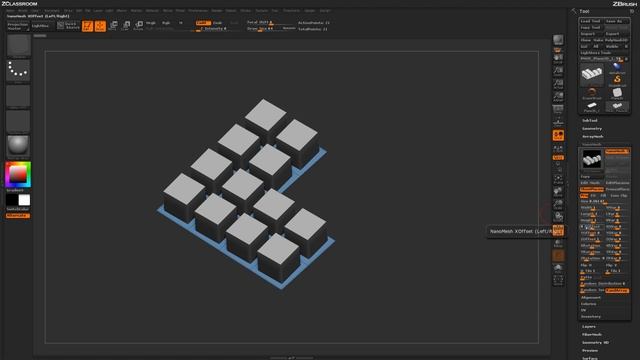Click the BPR render icon
This screenshot has height=360, width=640.
[x=558, y=40]
